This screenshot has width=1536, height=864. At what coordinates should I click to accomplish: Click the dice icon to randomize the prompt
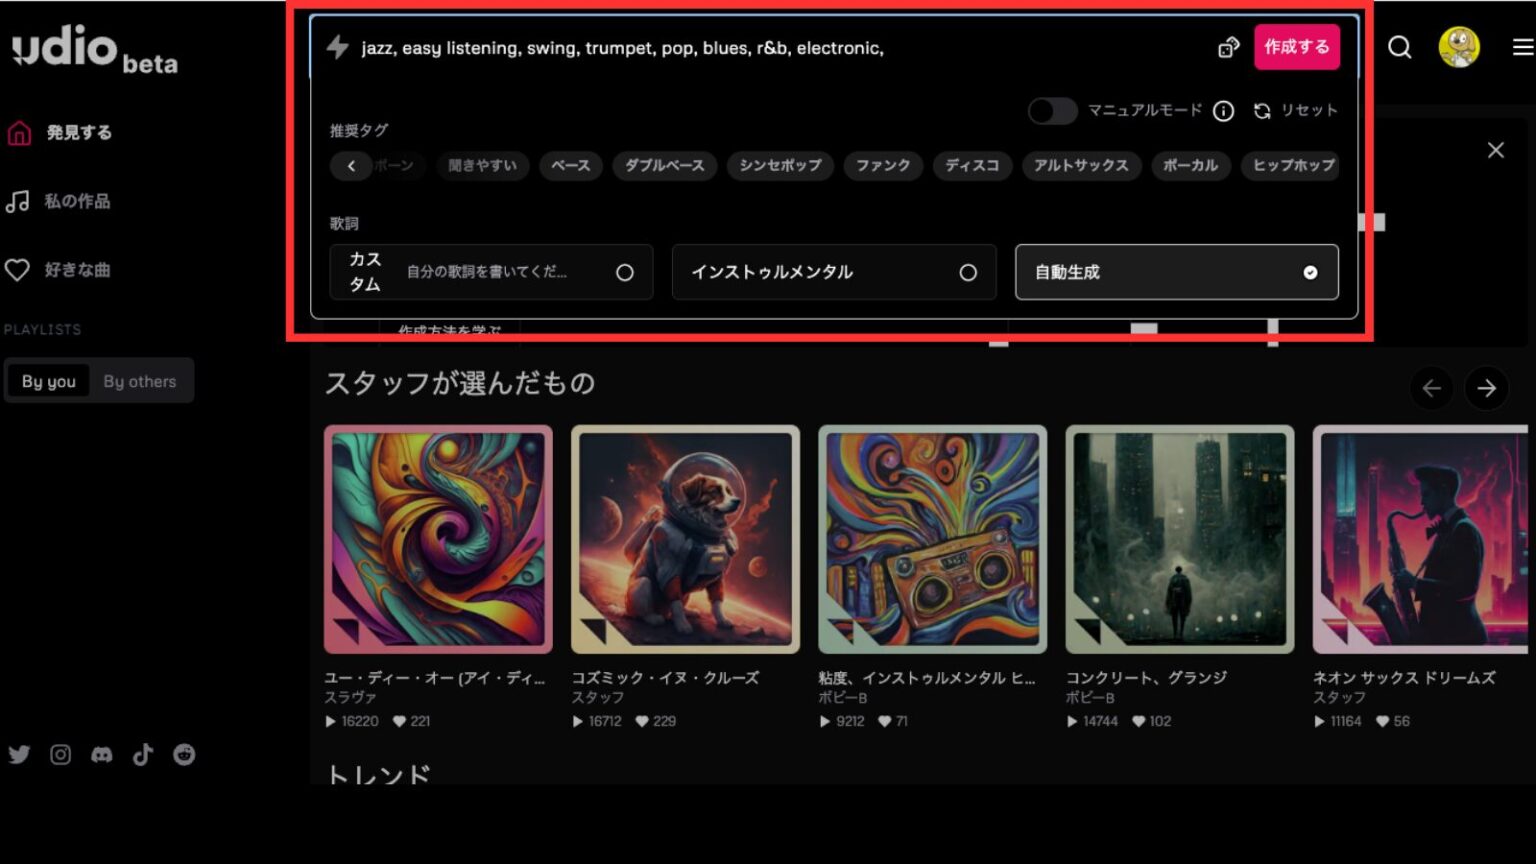(x=1228, y=47)
